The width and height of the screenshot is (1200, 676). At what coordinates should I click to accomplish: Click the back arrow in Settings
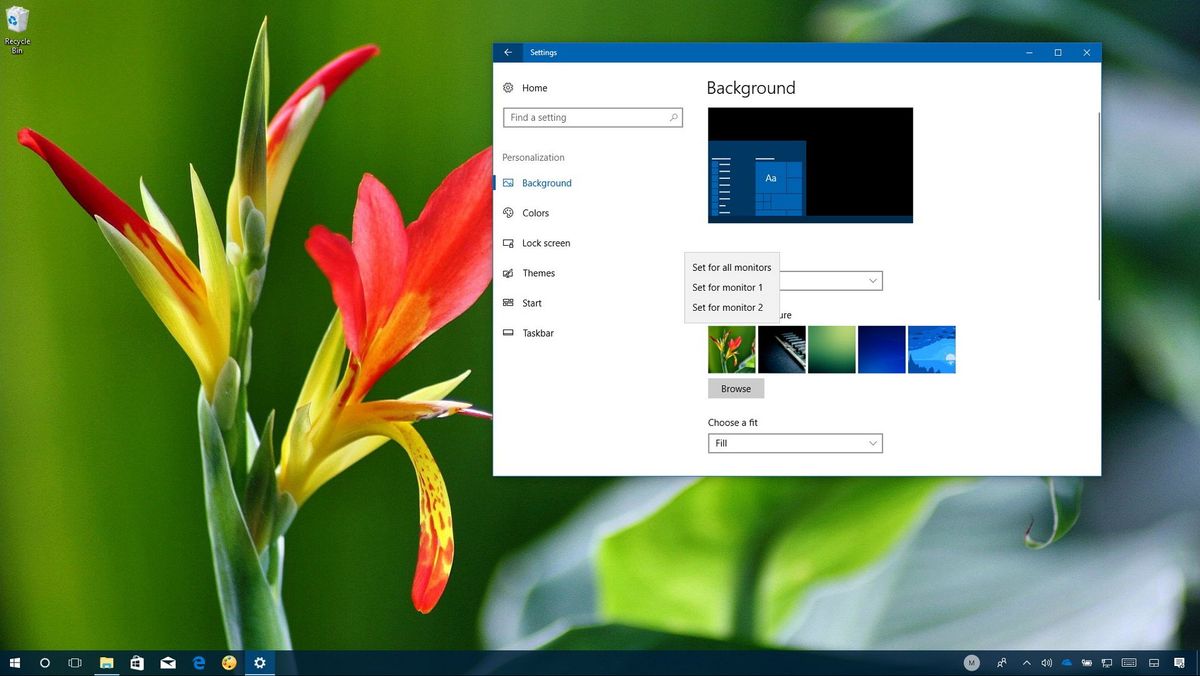508,52
